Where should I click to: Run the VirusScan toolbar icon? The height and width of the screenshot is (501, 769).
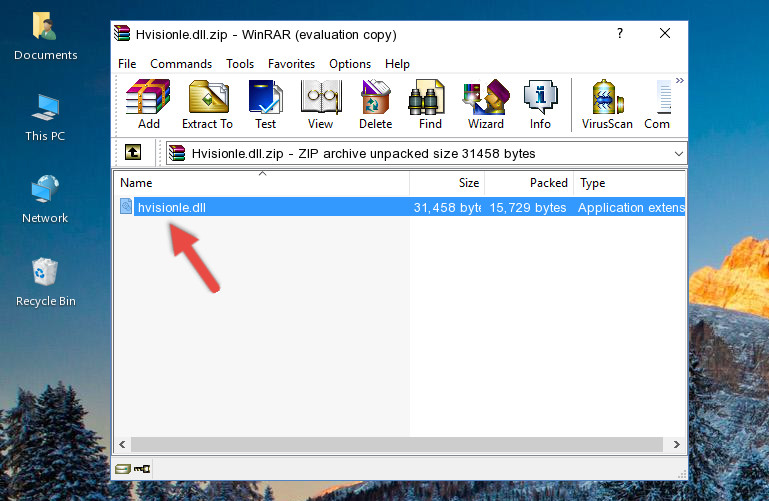click(607, 97)
